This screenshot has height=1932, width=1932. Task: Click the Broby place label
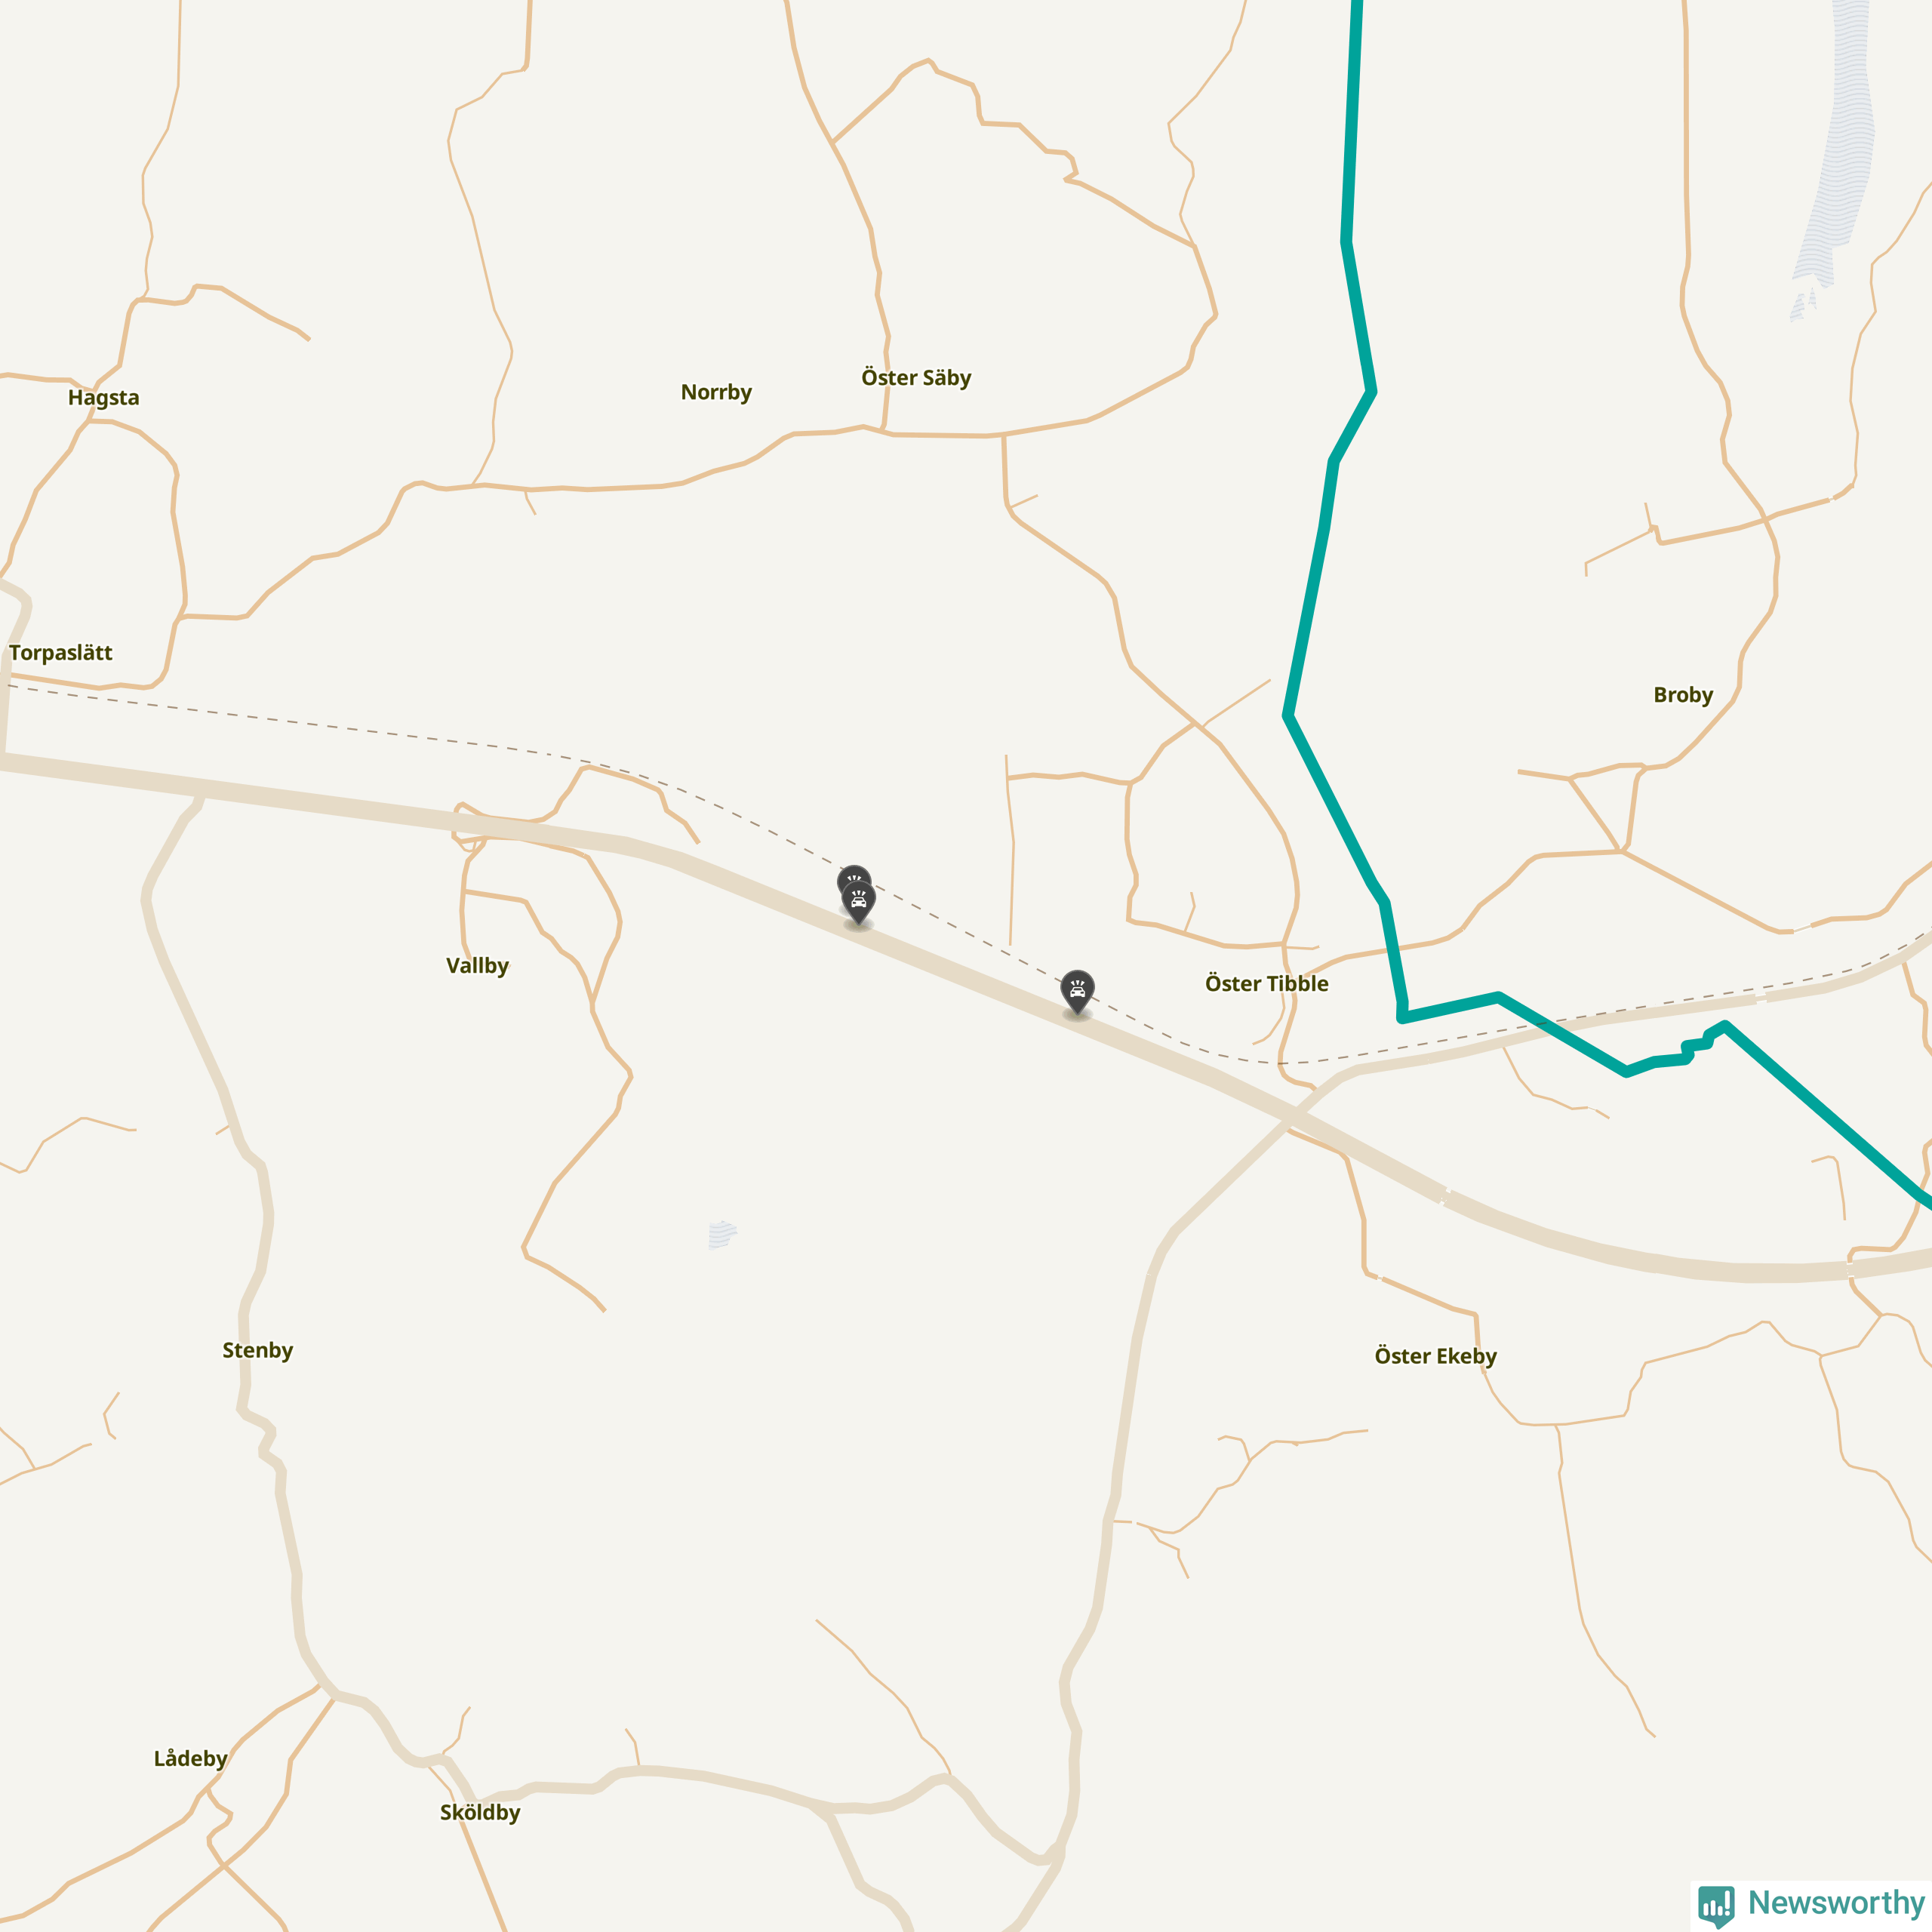tap(1683, 695)
